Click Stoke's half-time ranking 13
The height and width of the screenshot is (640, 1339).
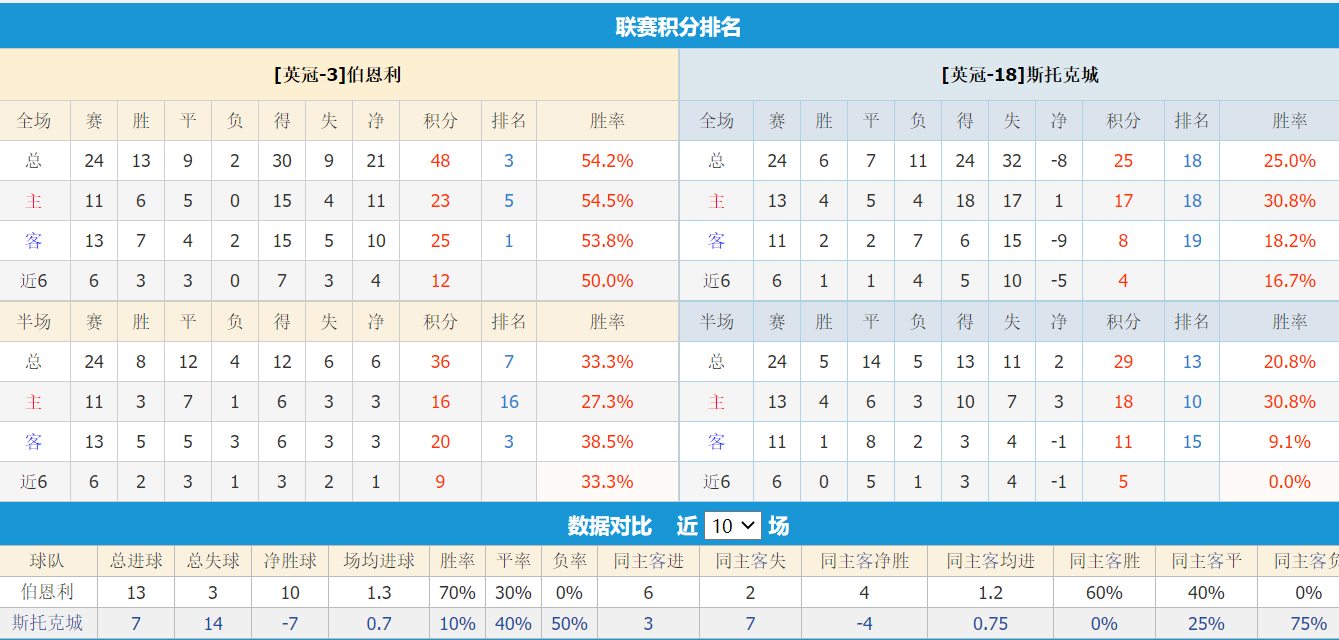pos(1192,361)
